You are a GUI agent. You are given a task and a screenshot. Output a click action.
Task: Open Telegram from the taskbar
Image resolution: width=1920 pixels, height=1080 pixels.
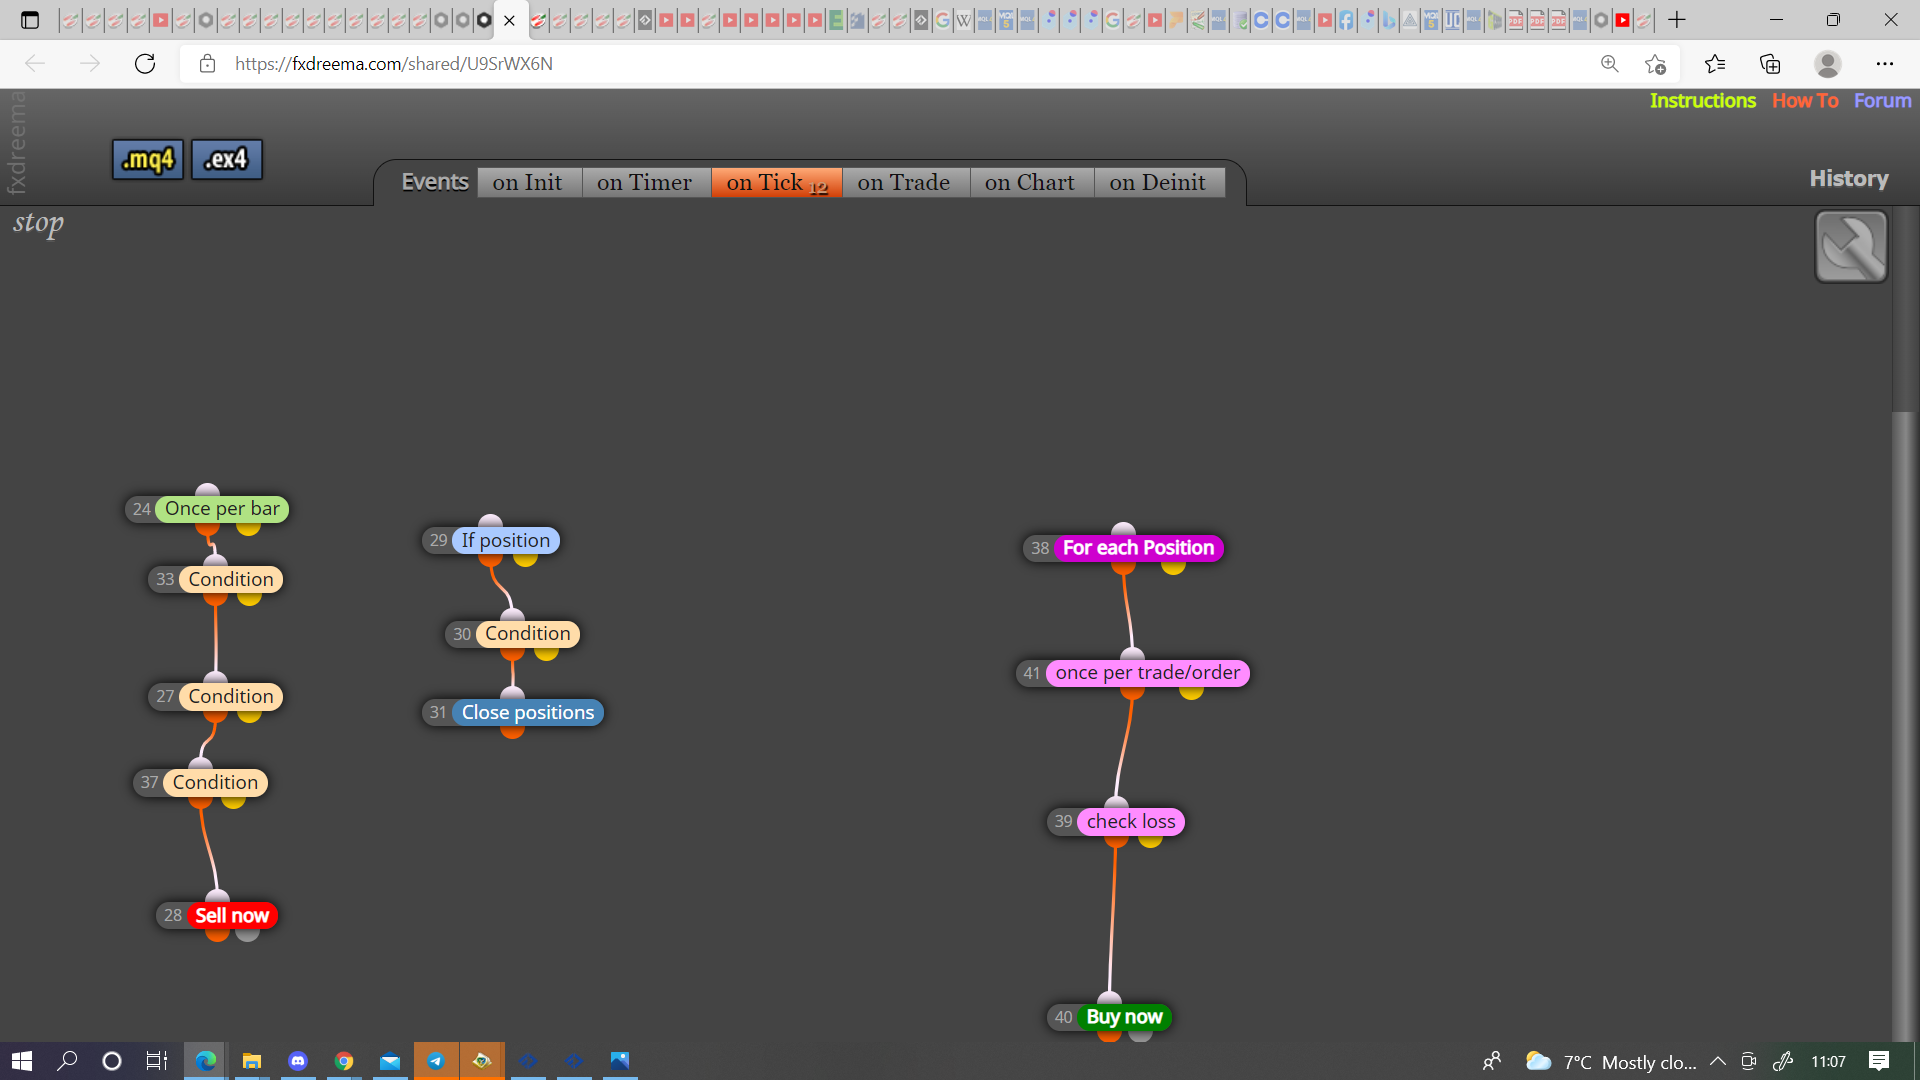tap(436, 1061)
